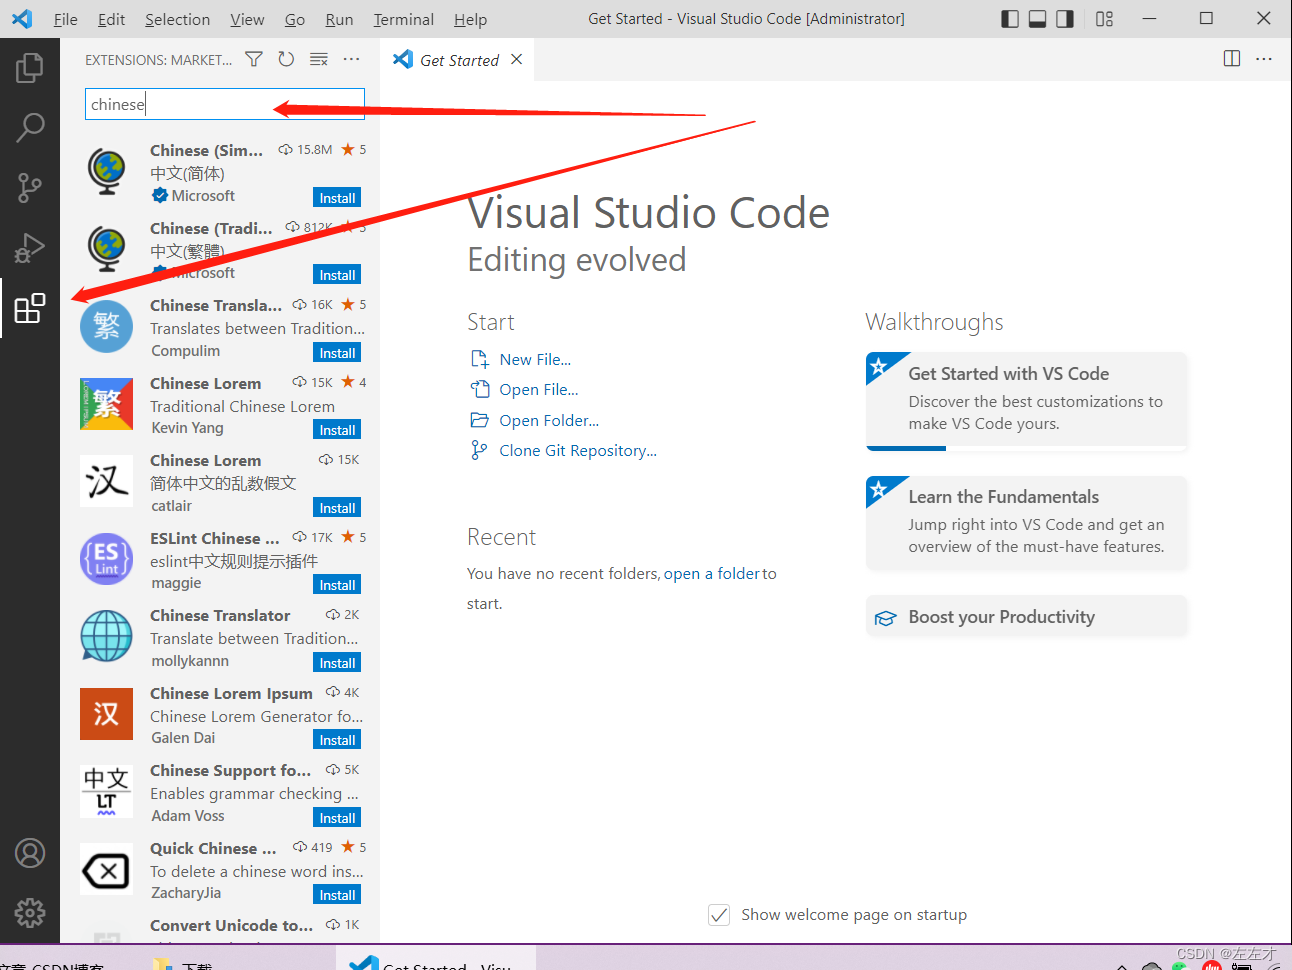Toggle bottom panel layout icon
This screenshot has height=970, width=1292.
1038,19
